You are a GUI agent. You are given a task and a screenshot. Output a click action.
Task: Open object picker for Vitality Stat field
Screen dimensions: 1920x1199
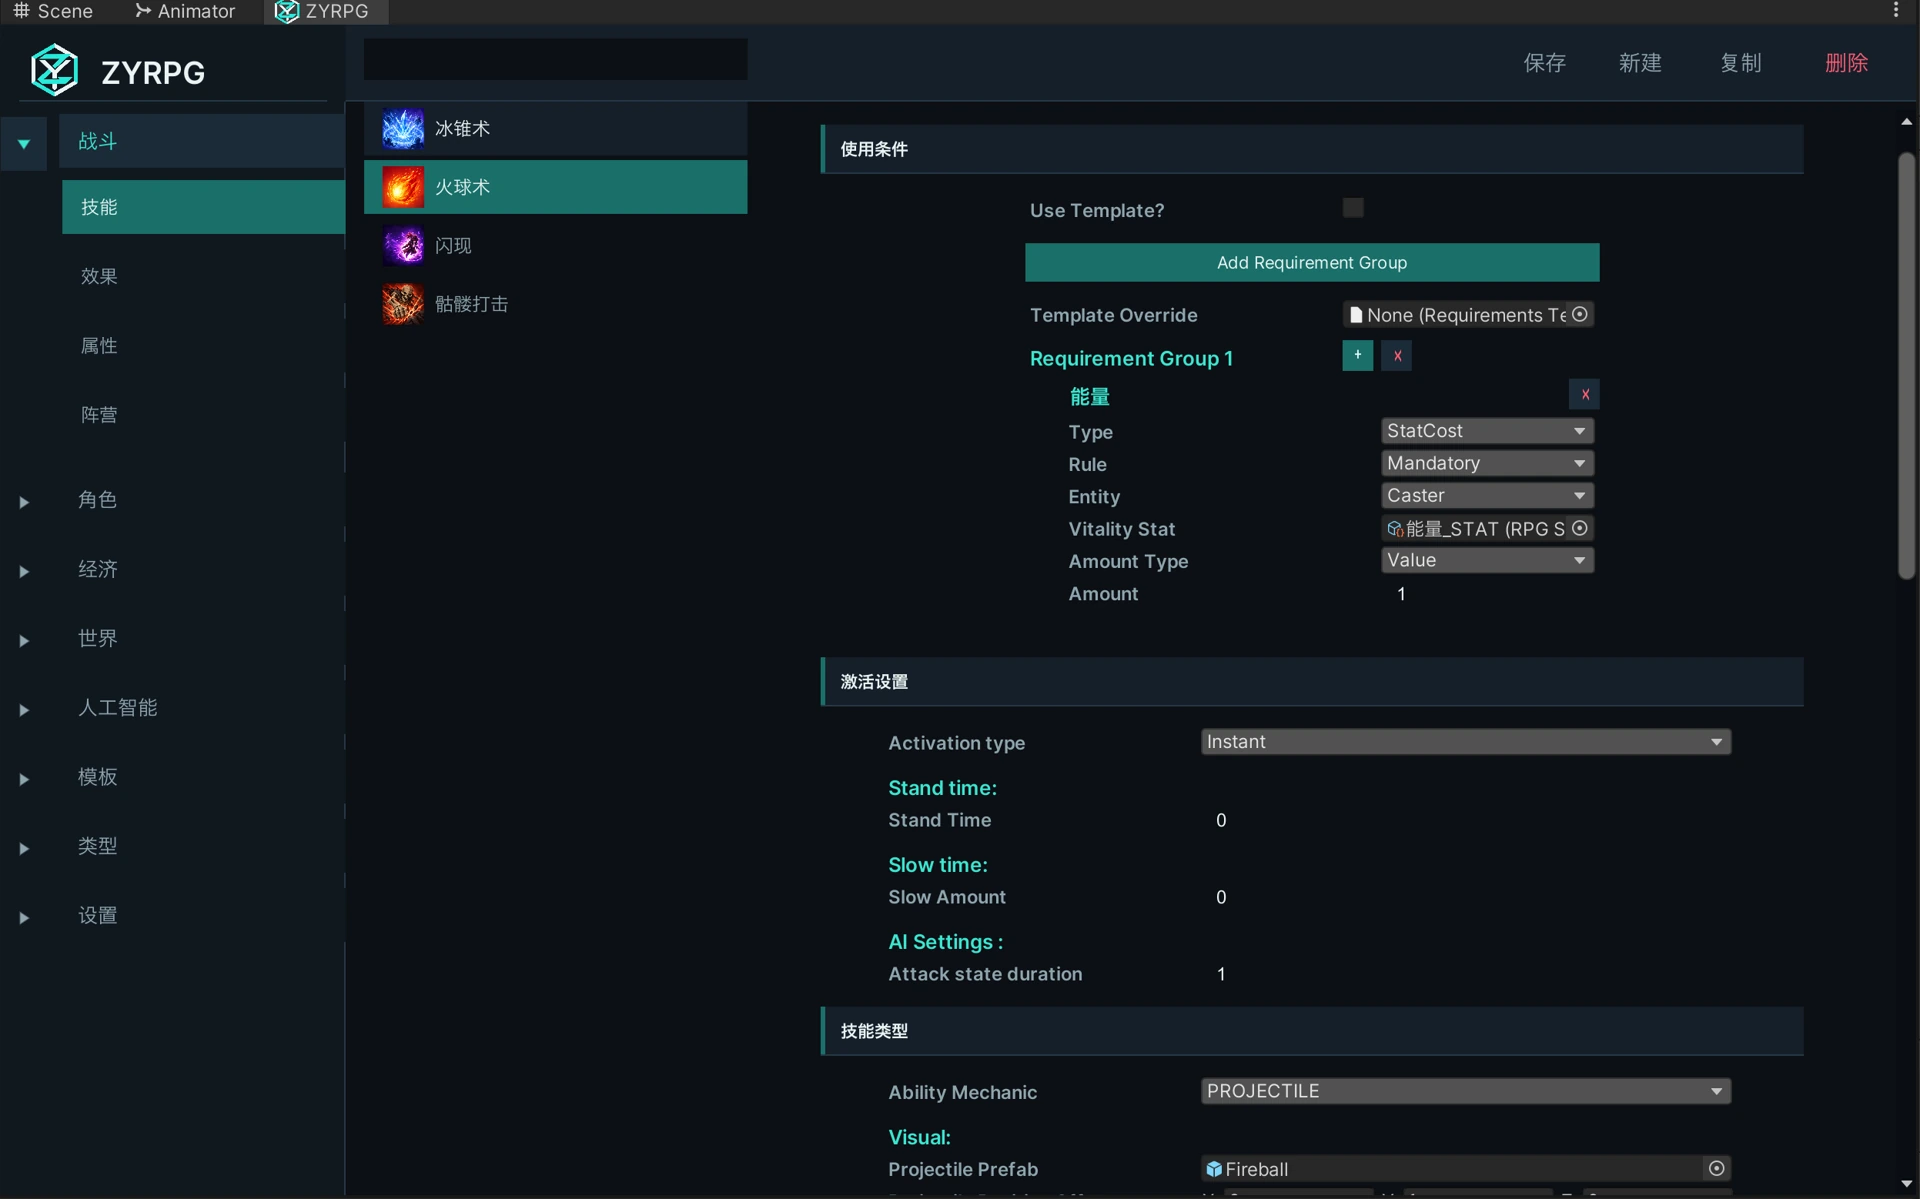[1580, 528]
